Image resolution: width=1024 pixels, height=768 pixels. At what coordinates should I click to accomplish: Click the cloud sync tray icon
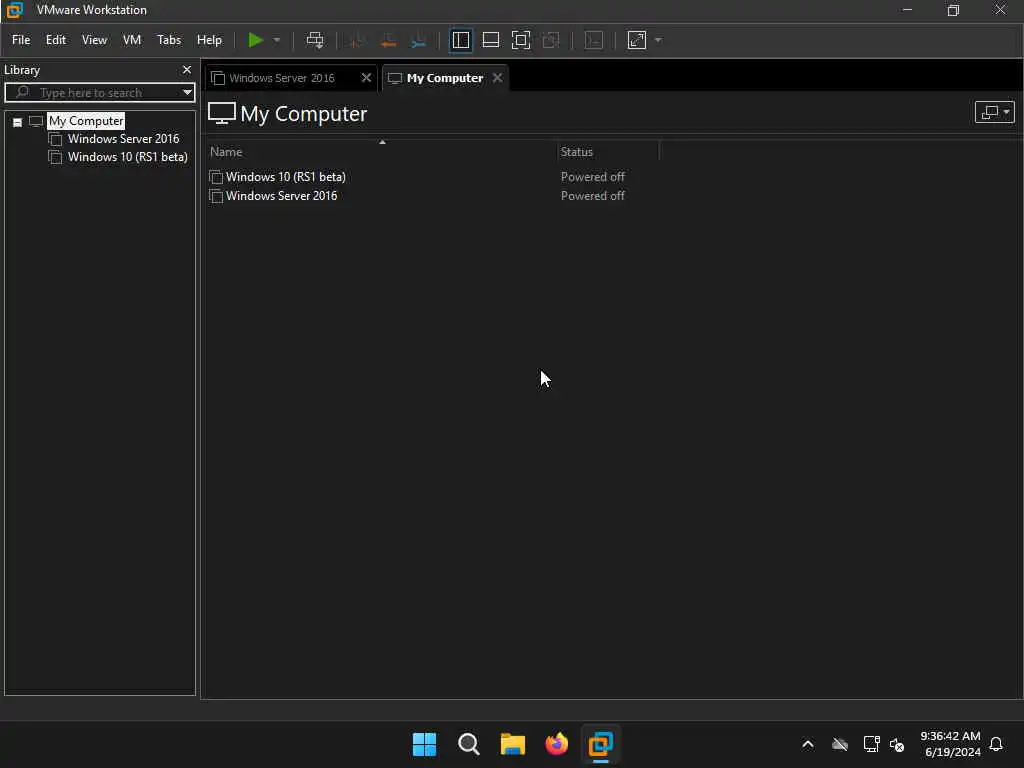pyautogui.click(x=840, y=744)
